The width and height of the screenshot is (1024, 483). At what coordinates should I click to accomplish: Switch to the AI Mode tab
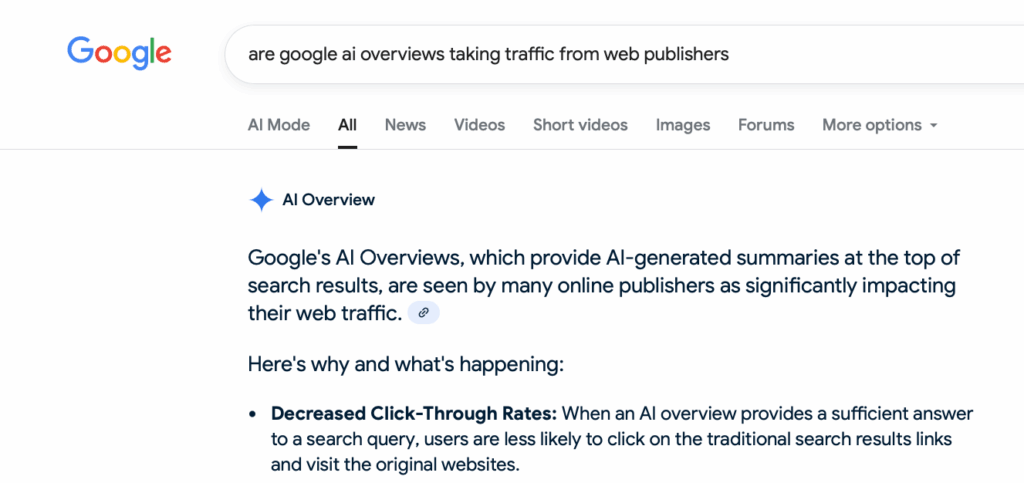point(279,125)
